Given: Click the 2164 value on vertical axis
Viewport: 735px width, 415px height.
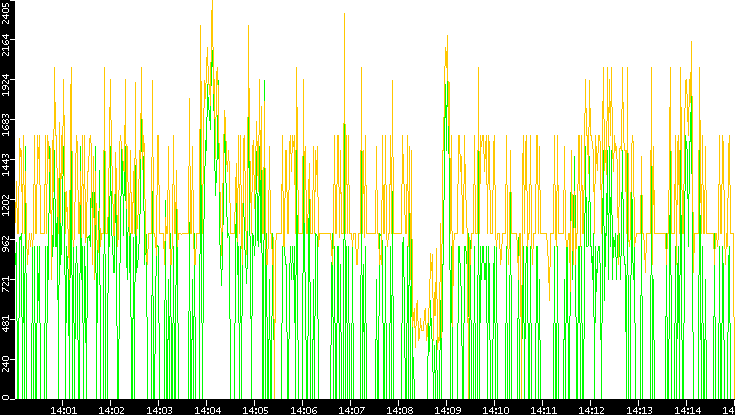Looking at the screenshot, I should coord(6,46).
